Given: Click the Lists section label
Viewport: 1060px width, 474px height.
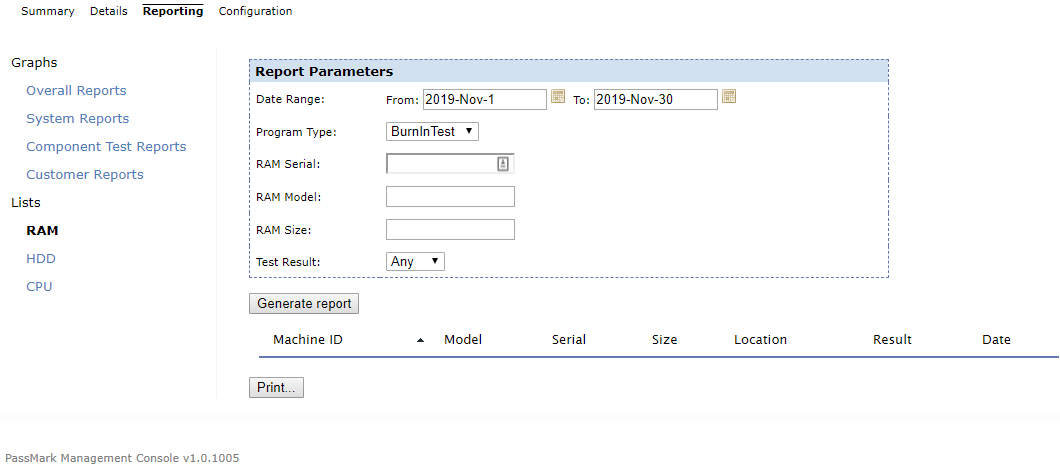Looking at the screenshot, I should point(26,203).
